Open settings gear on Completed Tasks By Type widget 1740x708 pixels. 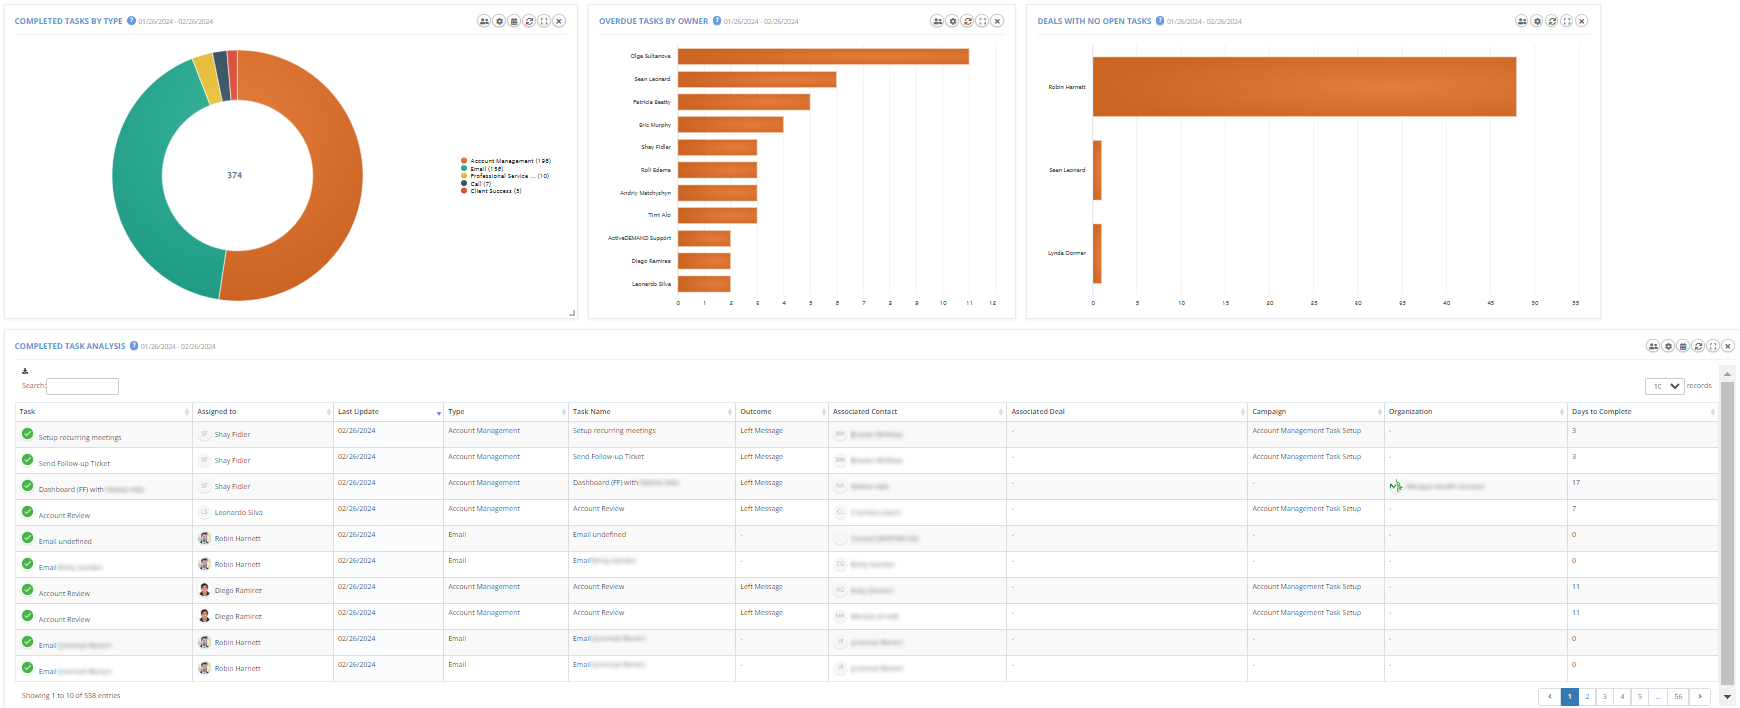tap(499, 21)
